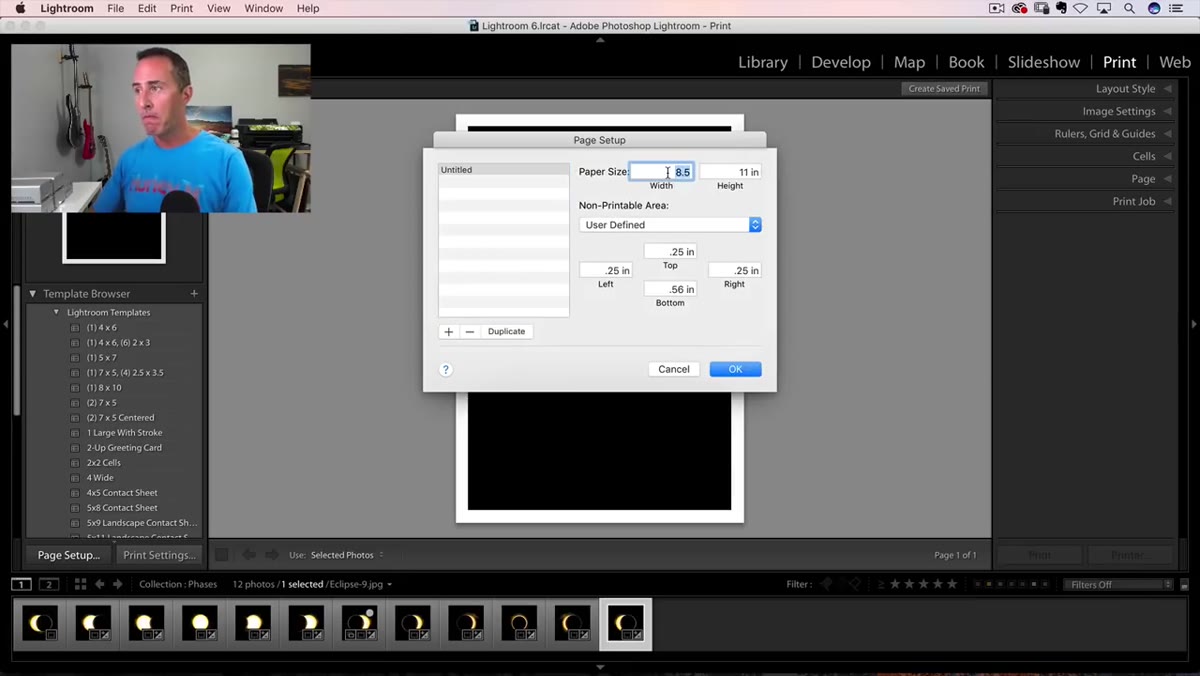This screenshot has height=676, width=1200.
Task: Toggle the yellow color label filter
Action: (x=989, y=584)
